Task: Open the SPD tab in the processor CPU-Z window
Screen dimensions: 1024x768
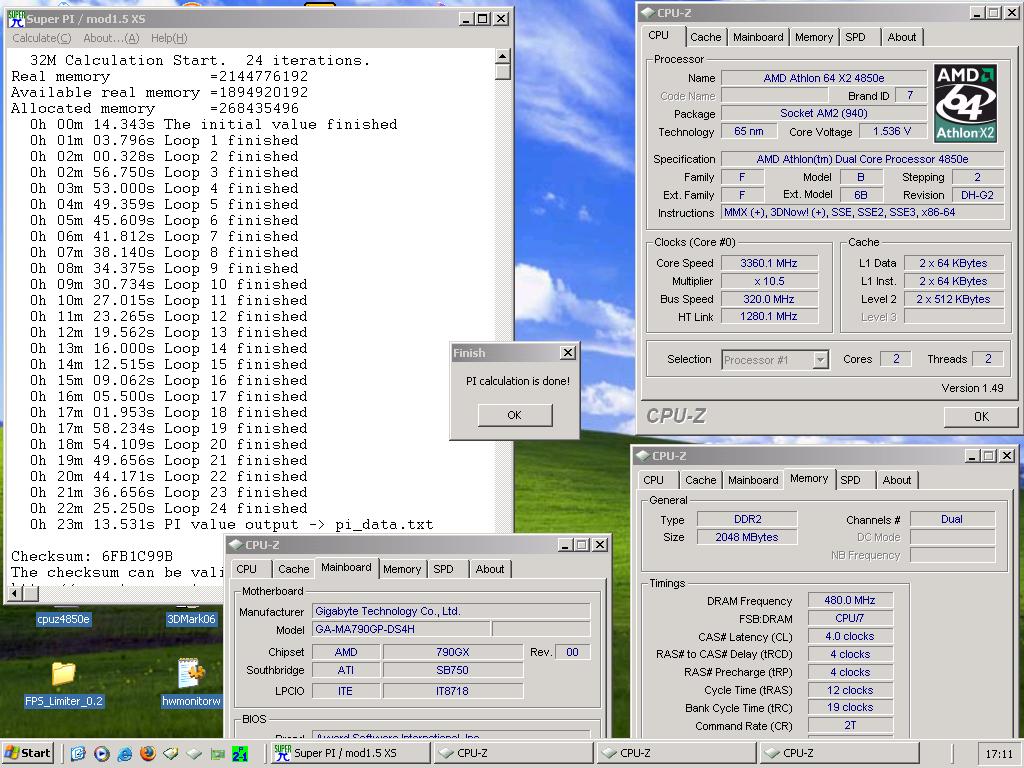Action: tap(855, 37)
